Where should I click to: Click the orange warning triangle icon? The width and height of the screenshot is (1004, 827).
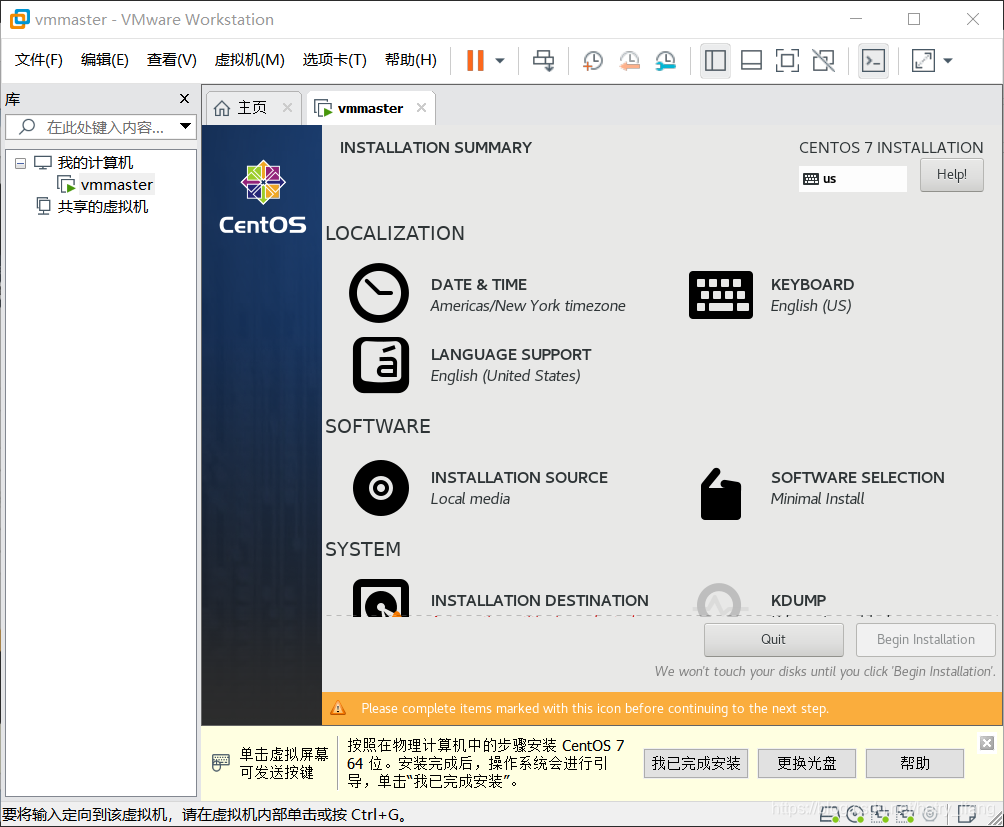[337, 708]
